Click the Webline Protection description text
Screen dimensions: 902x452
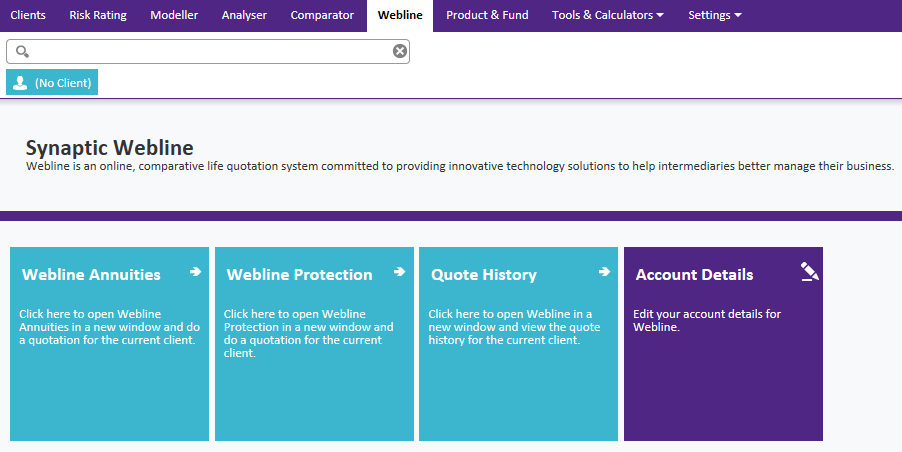[x=308, y=334]
